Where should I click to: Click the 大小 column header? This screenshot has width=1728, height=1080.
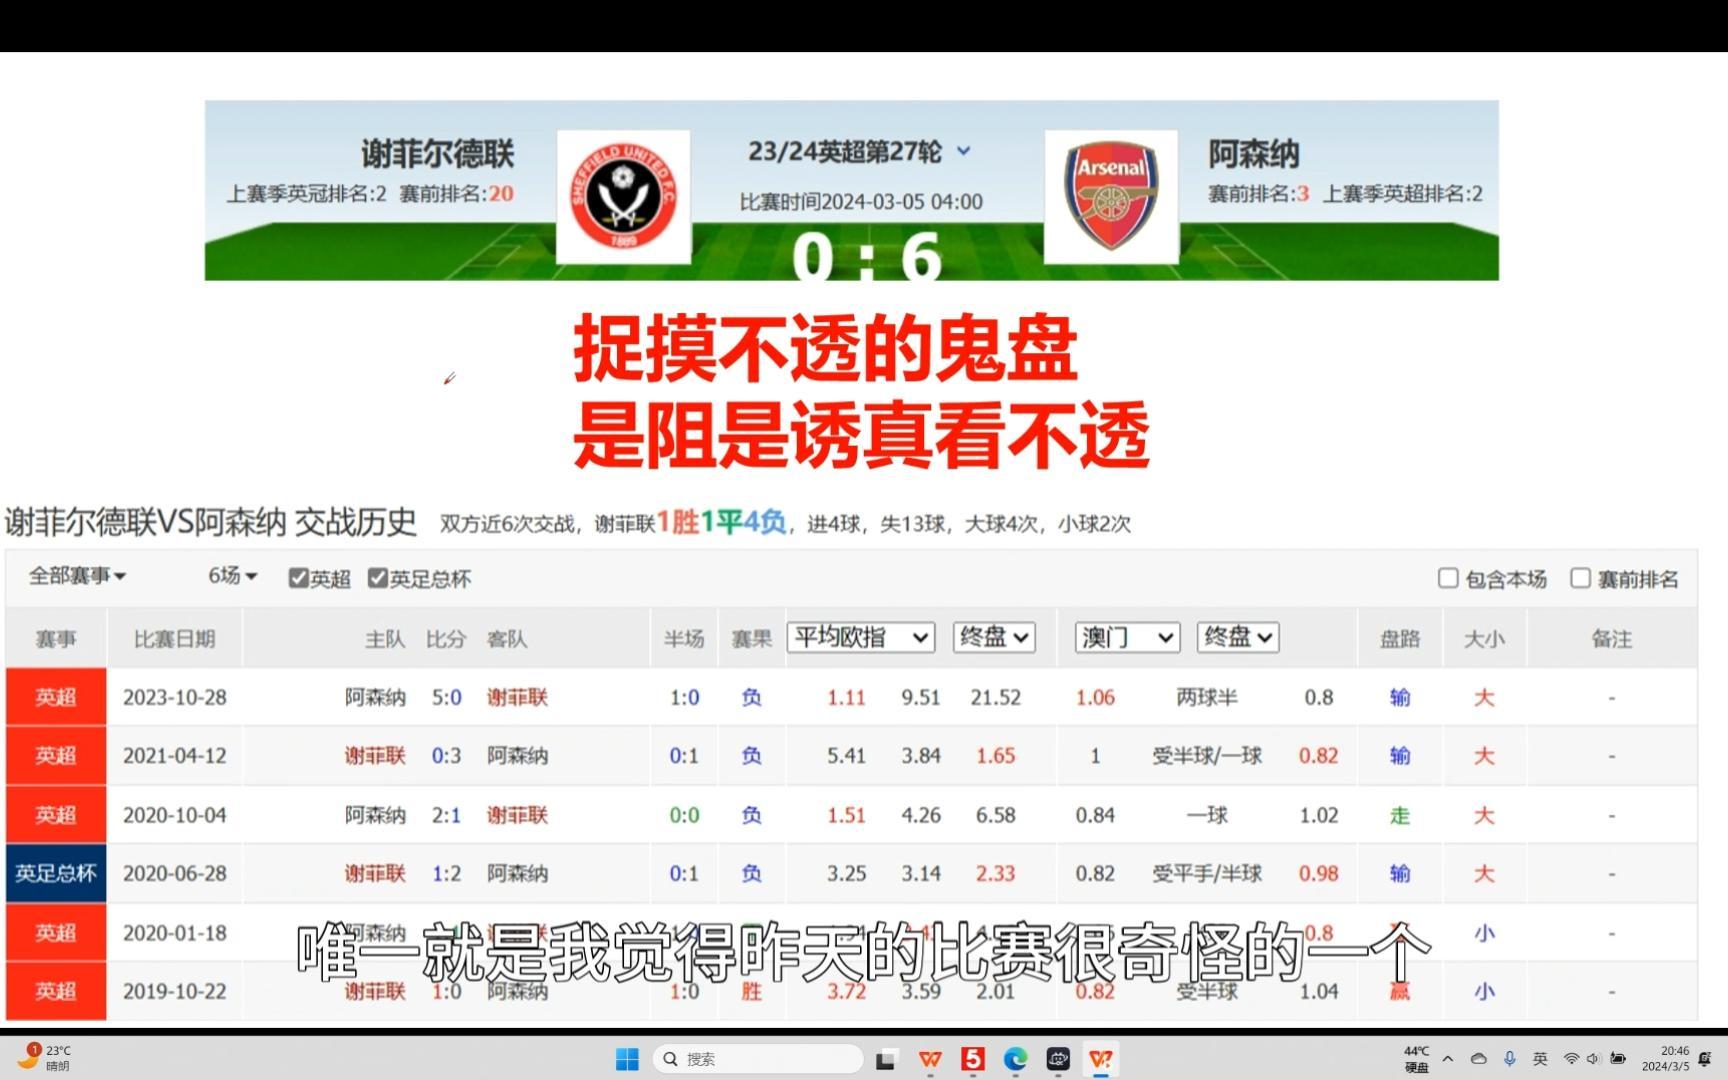click(x=1484, y=639)
